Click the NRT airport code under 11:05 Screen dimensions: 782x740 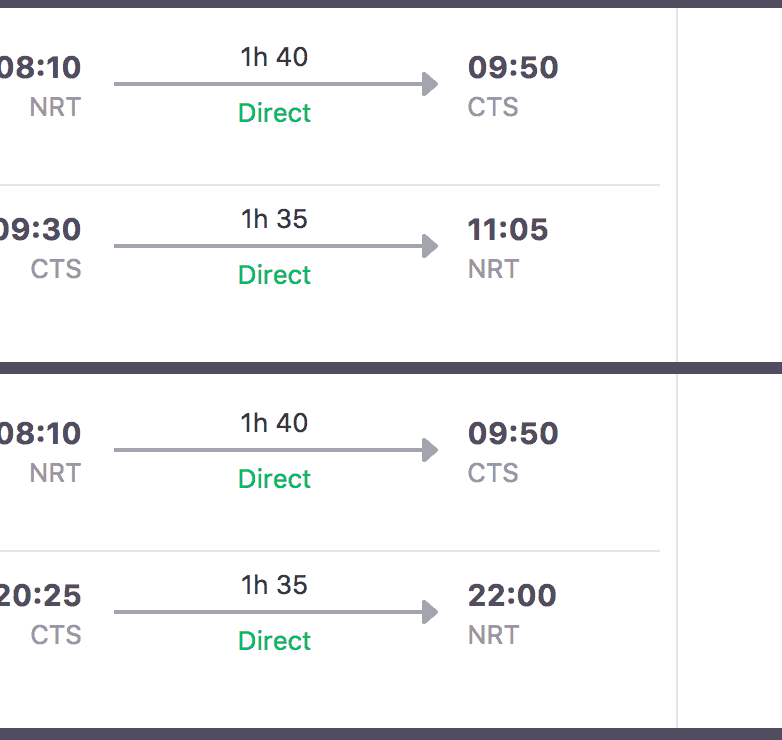[493, 269]
